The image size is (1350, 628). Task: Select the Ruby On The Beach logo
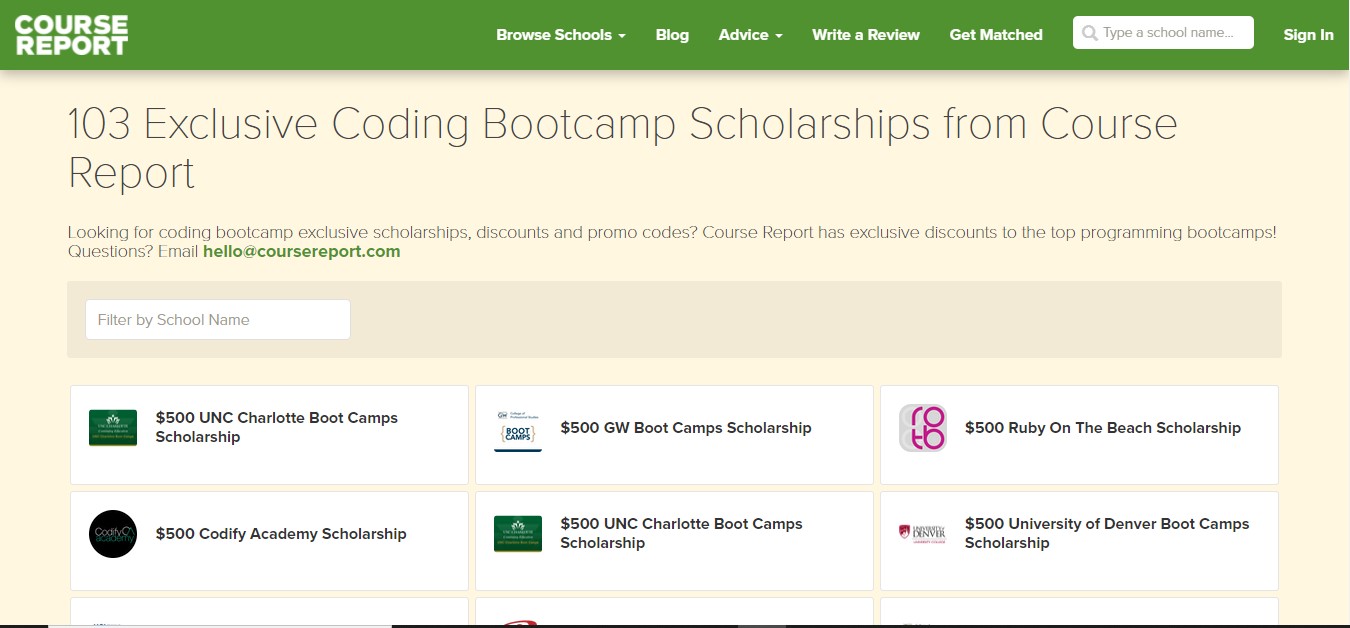pyautogui.click(x=922, y=428)
